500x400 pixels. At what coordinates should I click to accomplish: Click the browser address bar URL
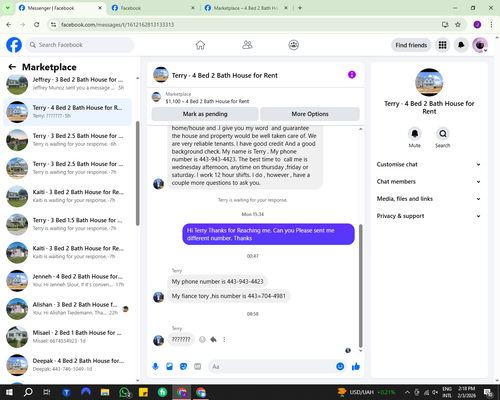(117, 25)
